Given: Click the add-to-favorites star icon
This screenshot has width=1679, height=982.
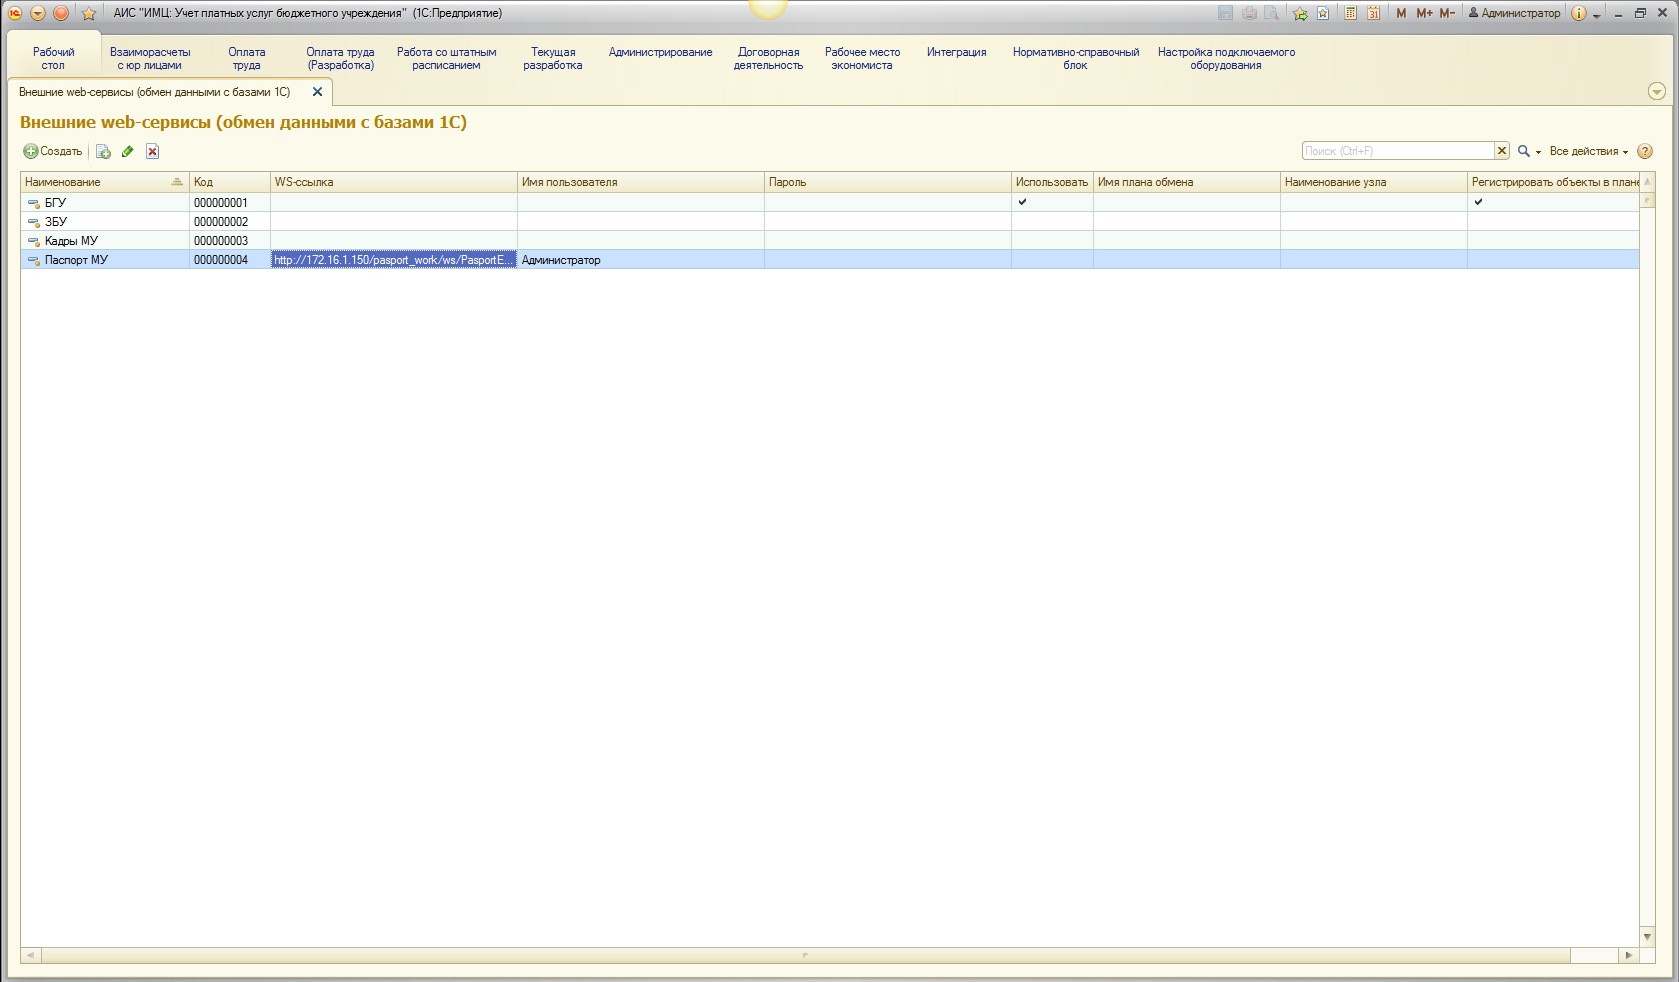Looking at the screenshot, I should pos(1299,13).
